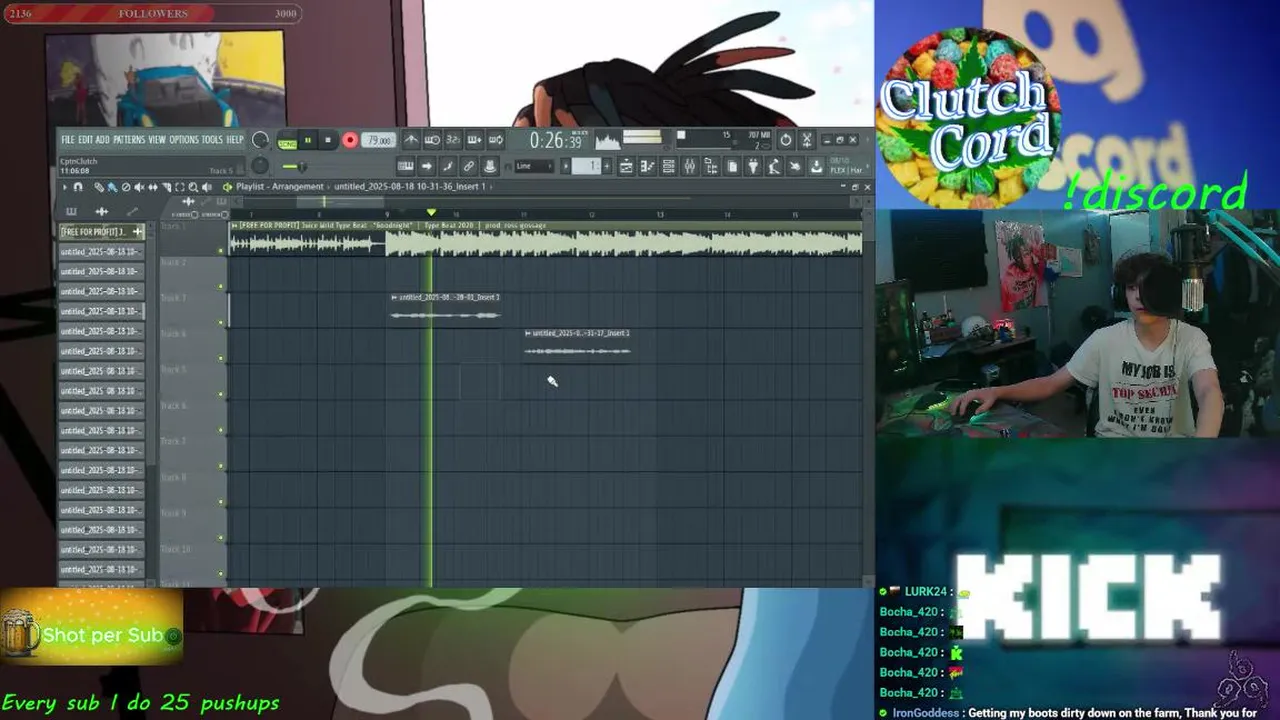Screen dimensions: 1280x720
Task: Select the [FREE FOR PROFIT] clip in picker
Action: (x=101, y=232)
